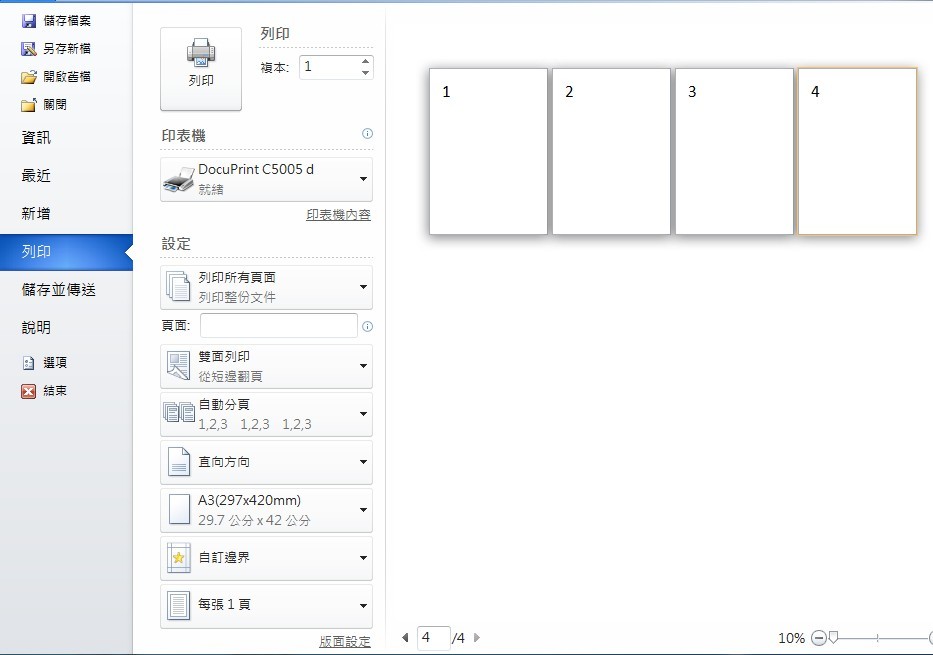Click the A3 paper size icon

pos(179,509)
